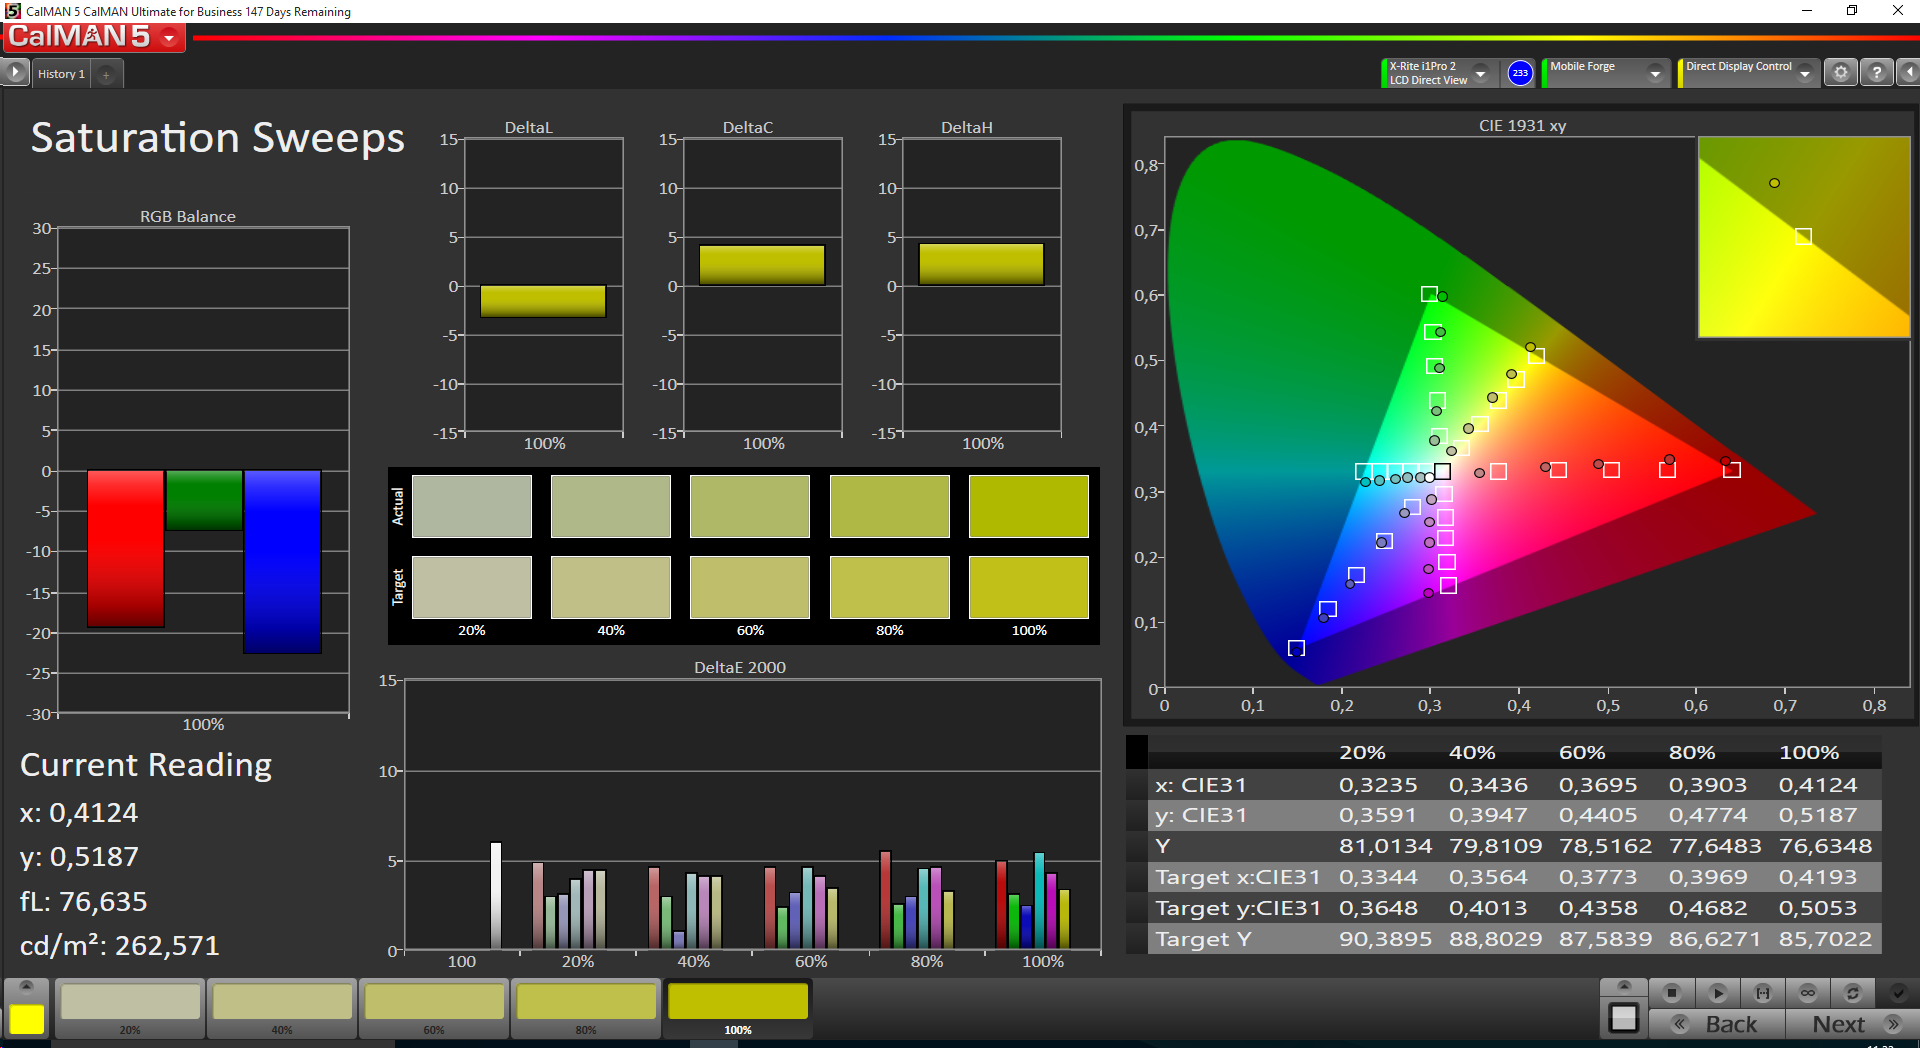The image size is (1920, 1048).
Task: Select the 100% saturation patch button
Action: point(738,1008)
